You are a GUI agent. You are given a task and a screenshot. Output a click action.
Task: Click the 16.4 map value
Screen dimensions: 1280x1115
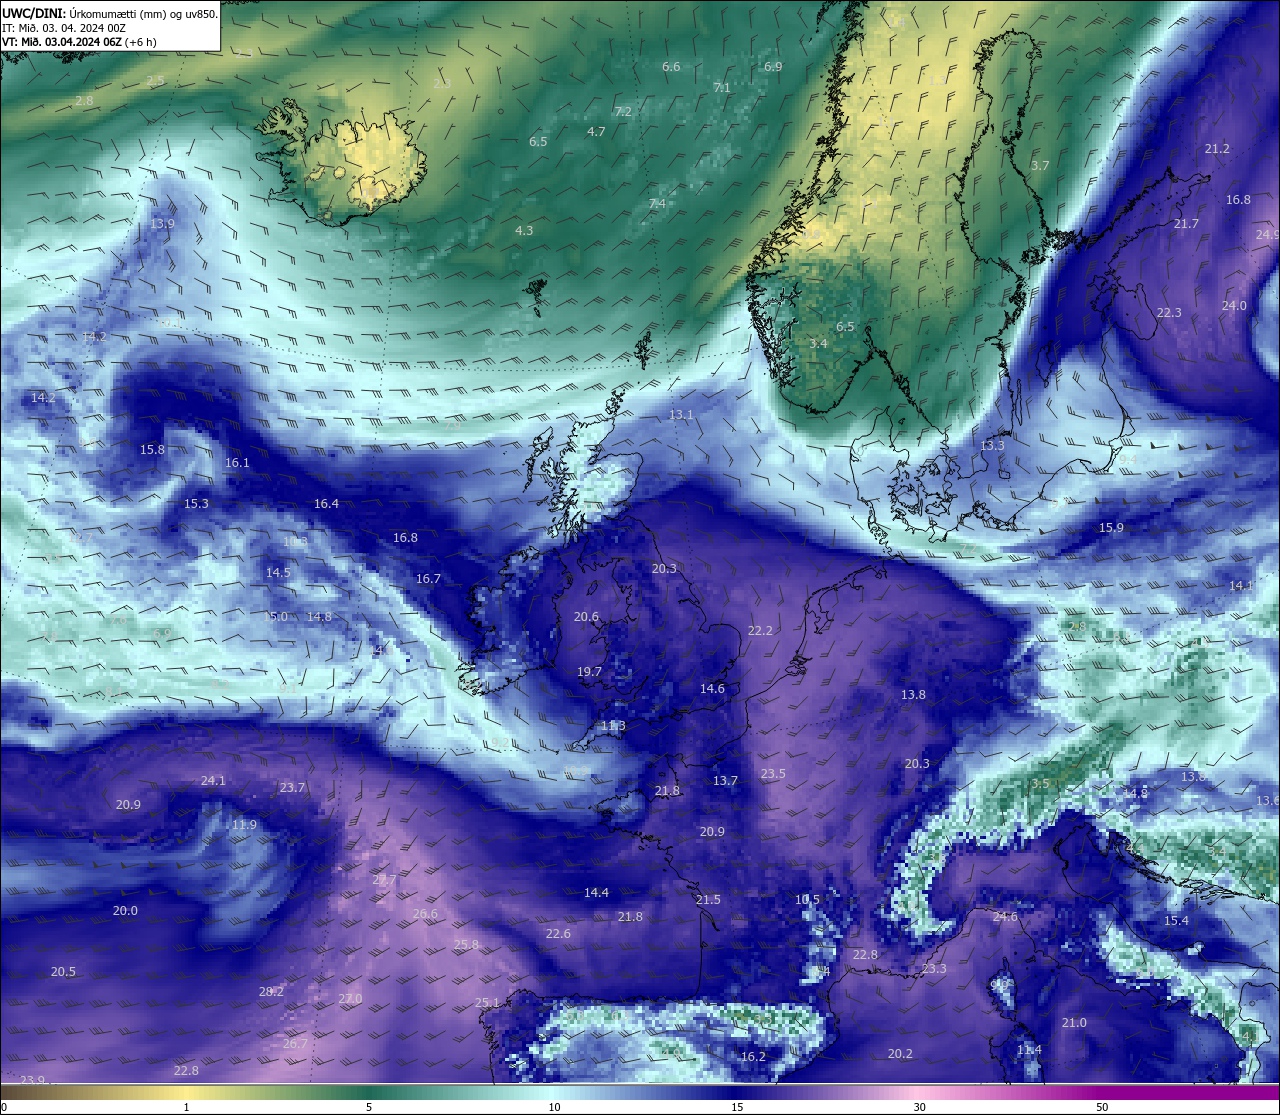point(326,504)
